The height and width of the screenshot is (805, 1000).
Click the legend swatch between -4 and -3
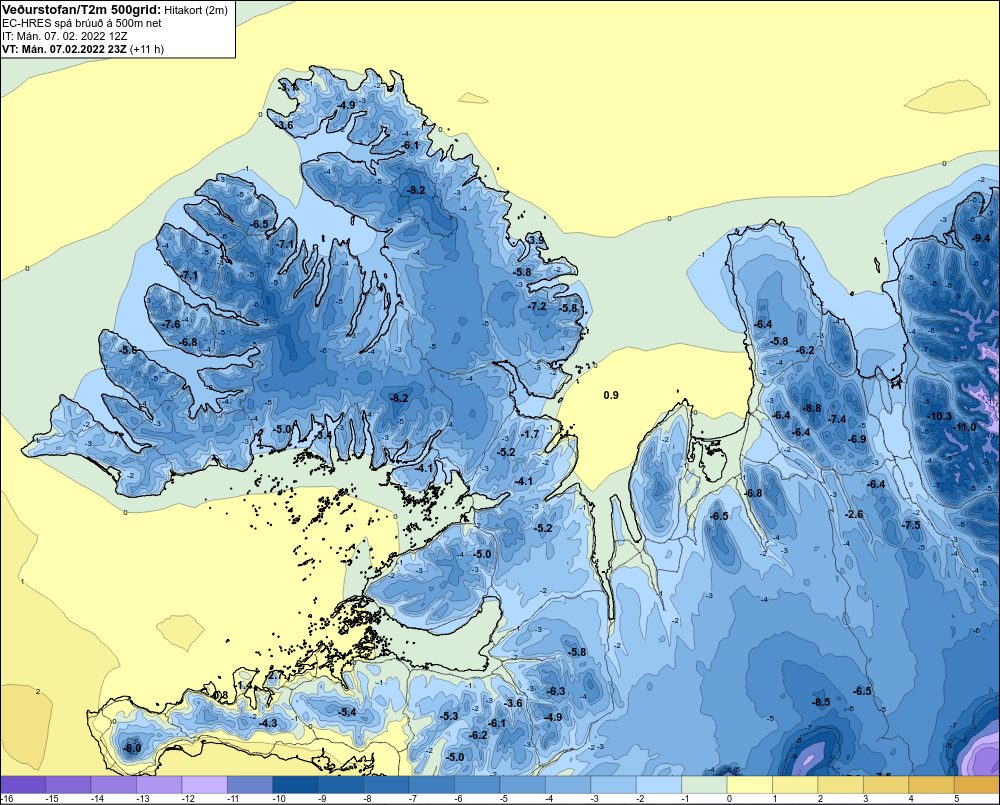point(568,785)
